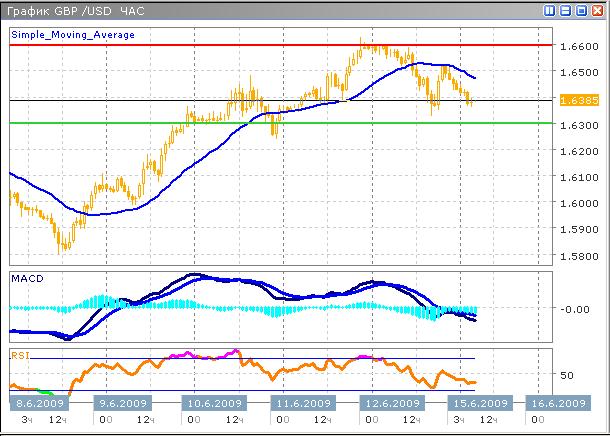Select the MACD indicator label

(x=27, y=277)
